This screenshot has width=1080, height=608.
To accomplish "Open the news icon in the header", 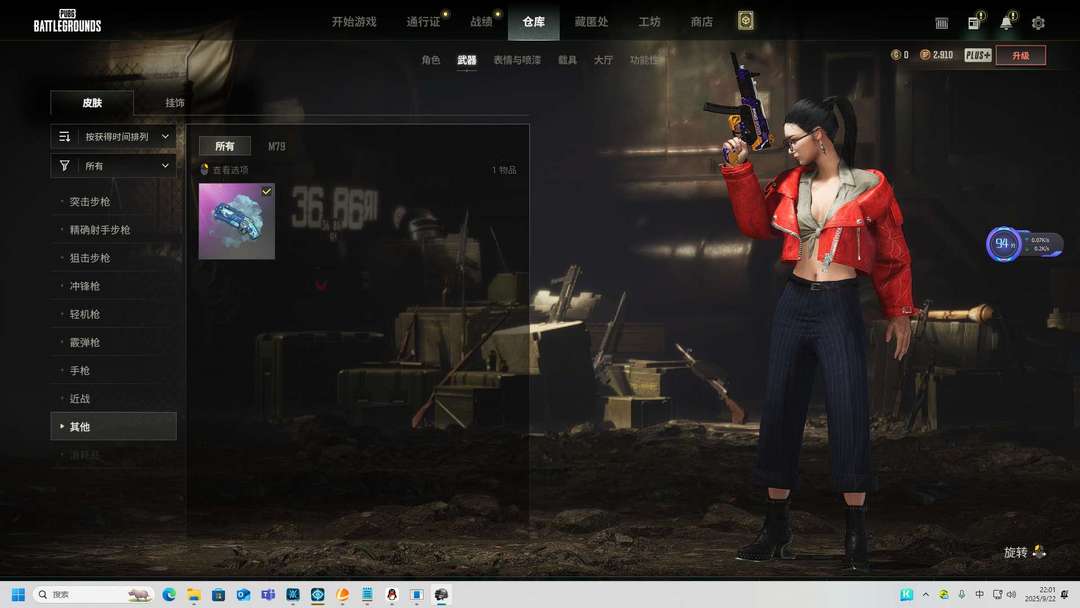I will (x=975, y=23).
